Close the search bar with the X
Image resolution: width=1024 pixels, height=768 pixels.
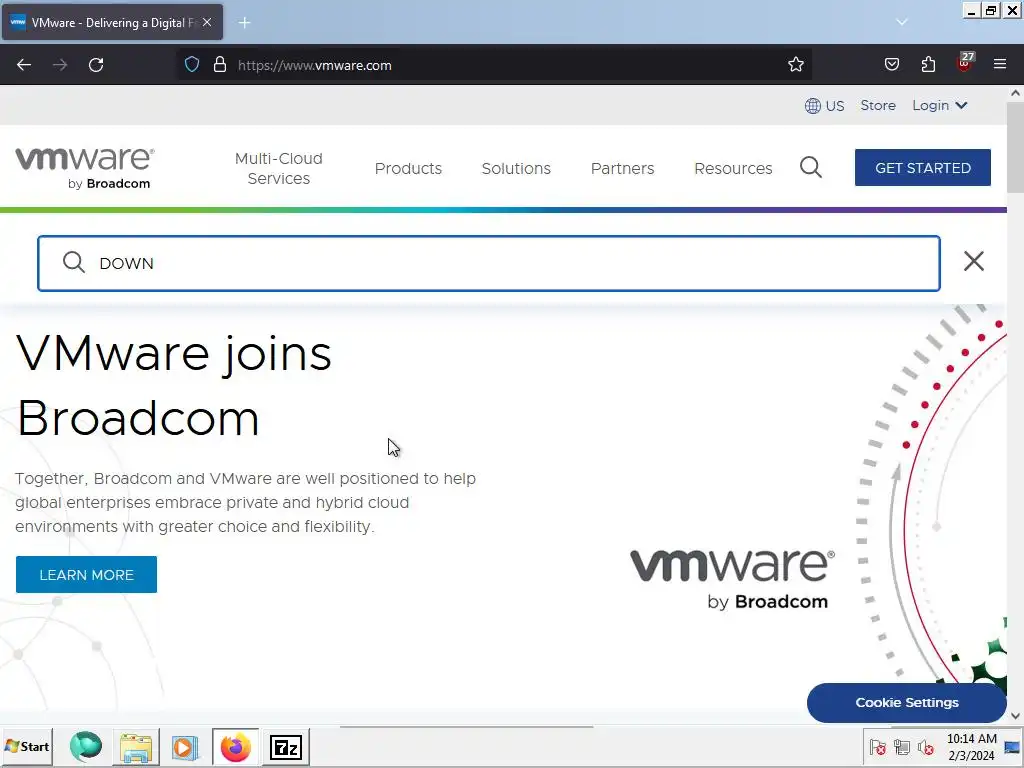974,261
